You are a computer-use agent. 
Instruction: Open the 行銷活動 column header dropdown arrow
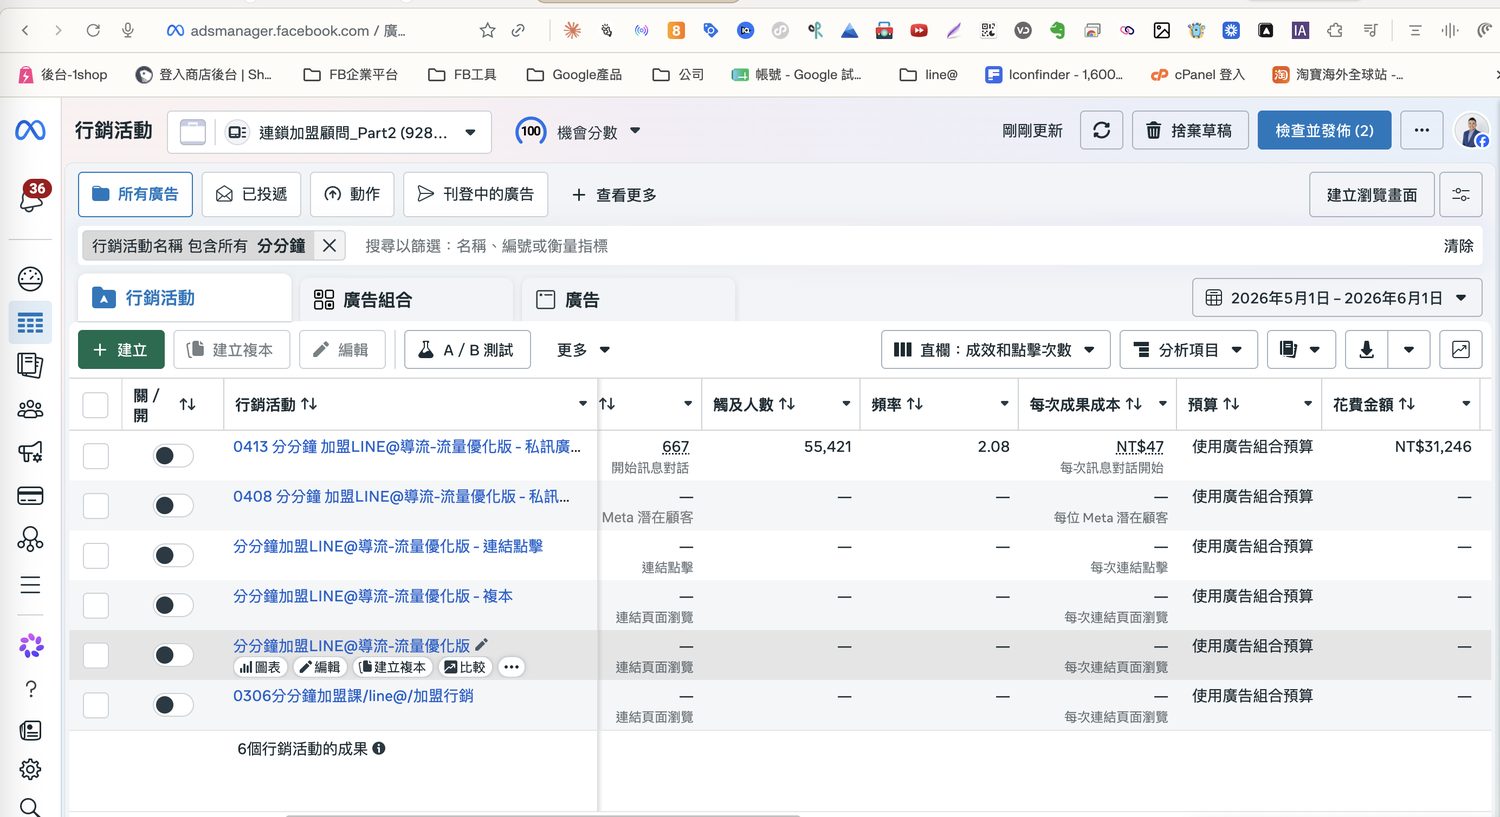[583, 404]
